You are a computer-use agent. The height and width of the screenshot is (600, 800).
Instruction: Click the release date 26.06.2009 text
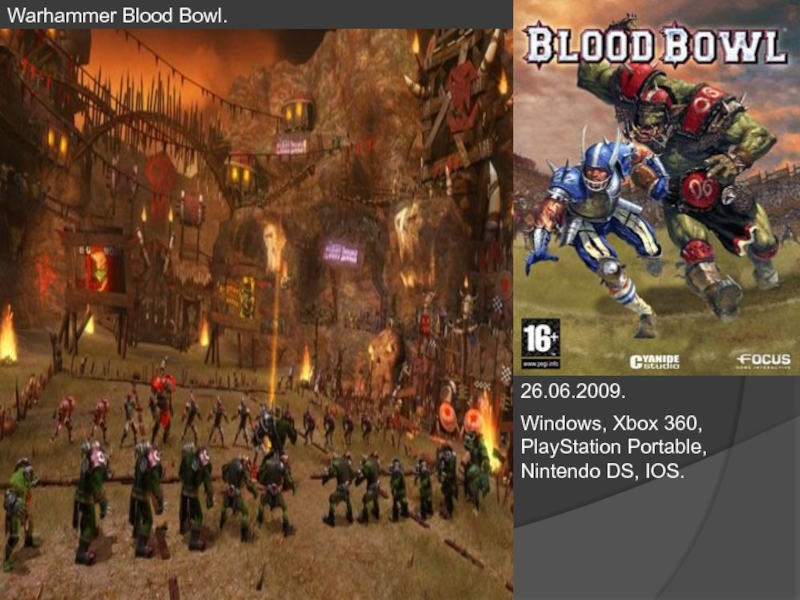pyautogui.click(x=572, y=391)
